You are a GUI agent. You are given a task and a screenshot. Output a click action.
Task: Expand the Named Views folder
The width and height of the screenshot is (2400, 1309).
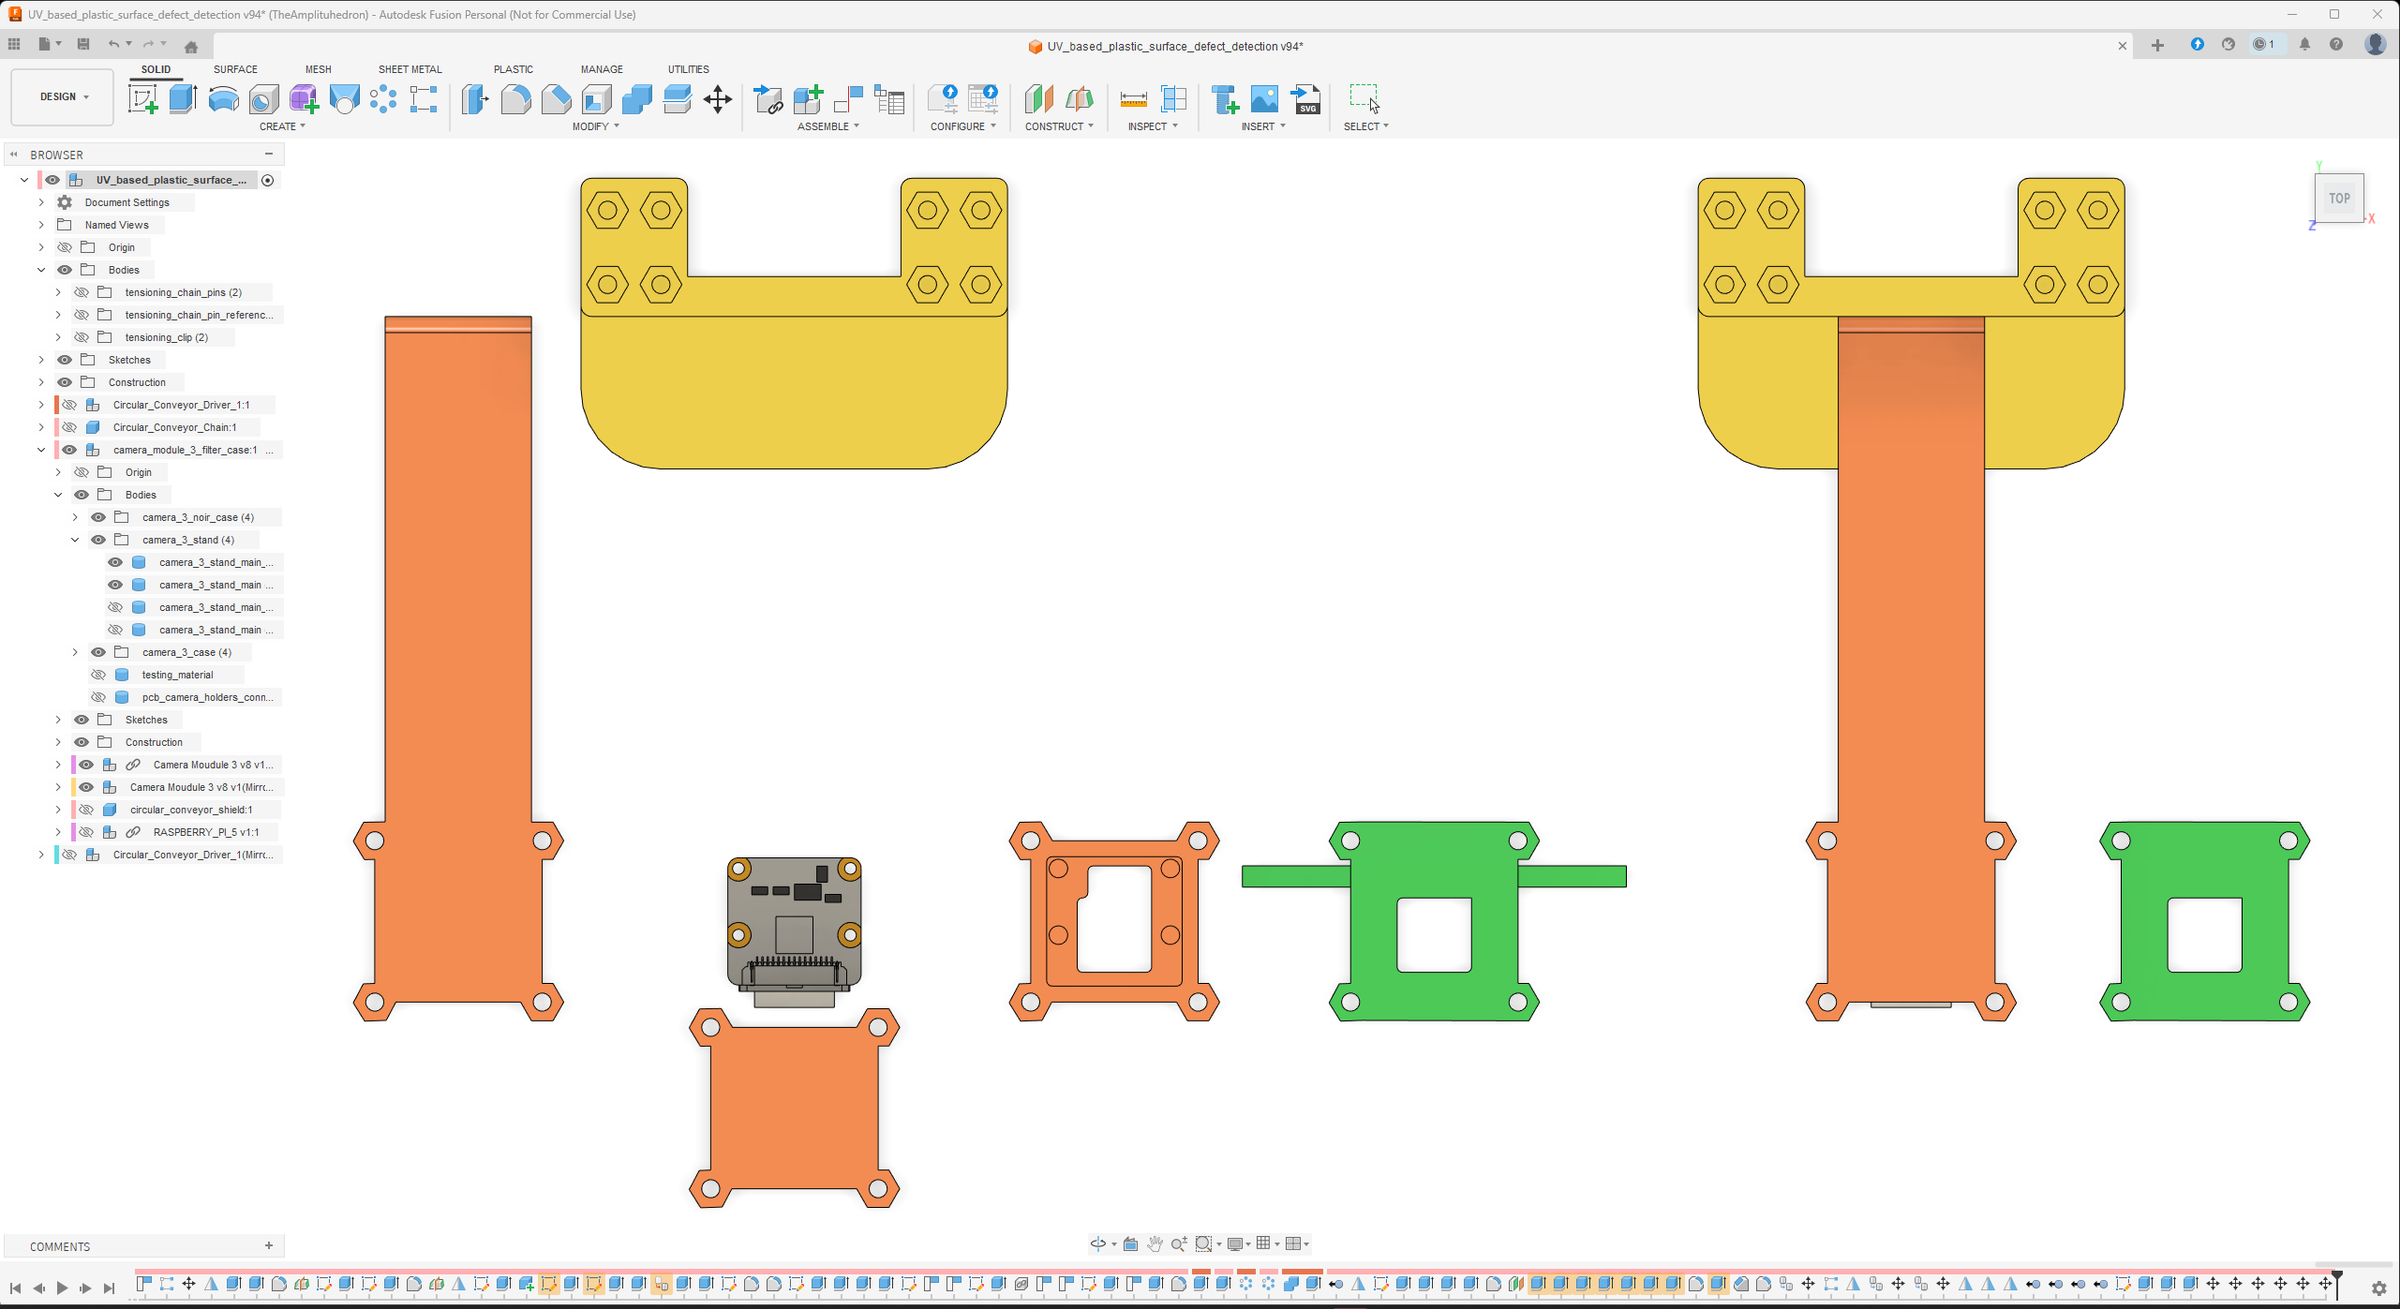41,225
